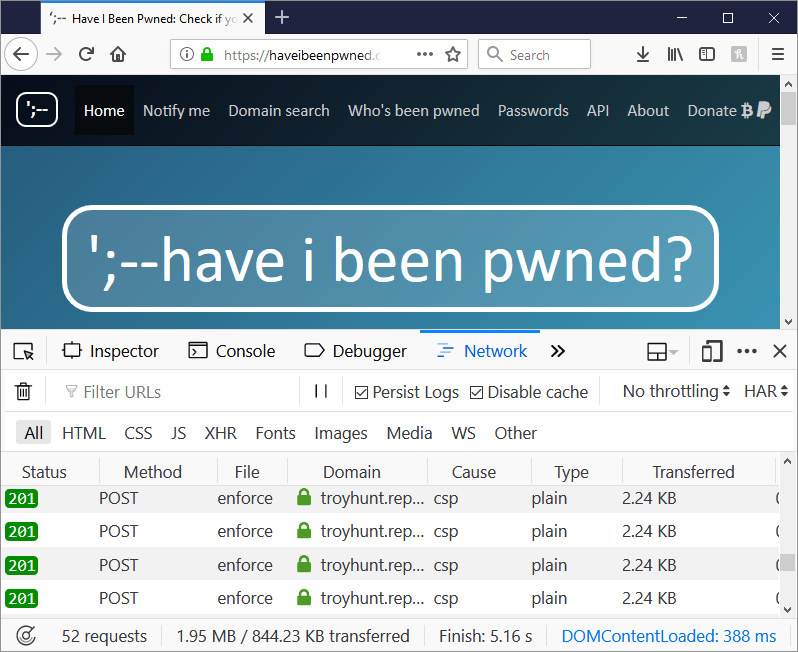Filter requests by CSS

tap(138, 433)
